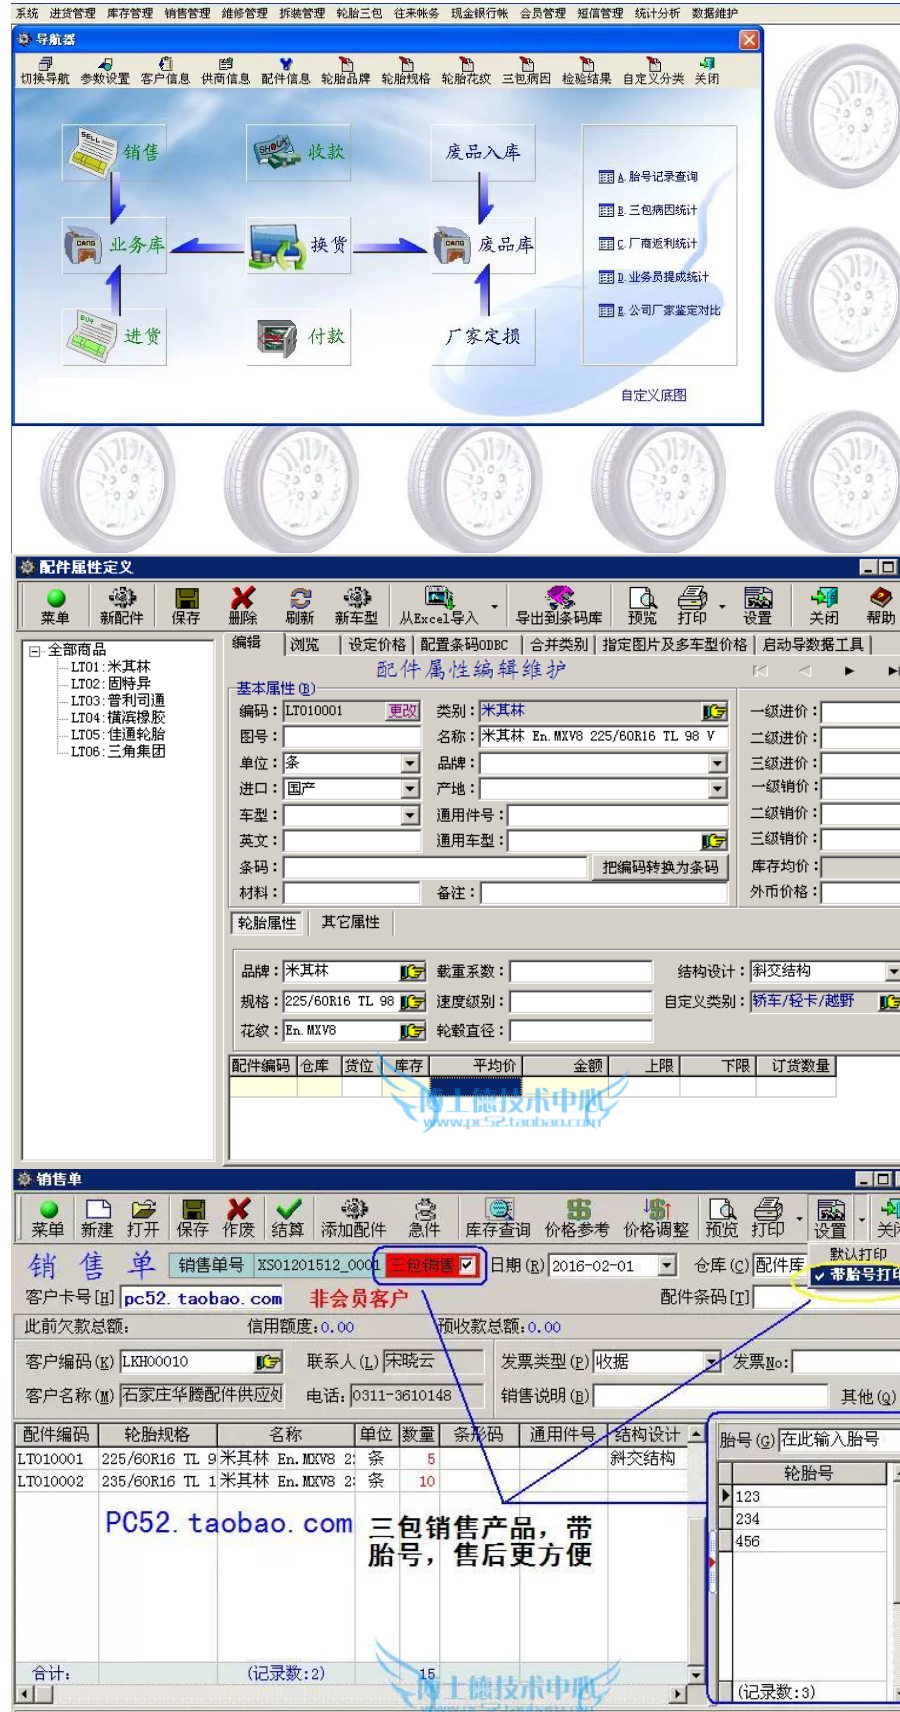Image resolution: width=900 pixels, height=1712 pixels.
Task: Open the 销售 module icon in navigator
Action: (x=113, y=152)
